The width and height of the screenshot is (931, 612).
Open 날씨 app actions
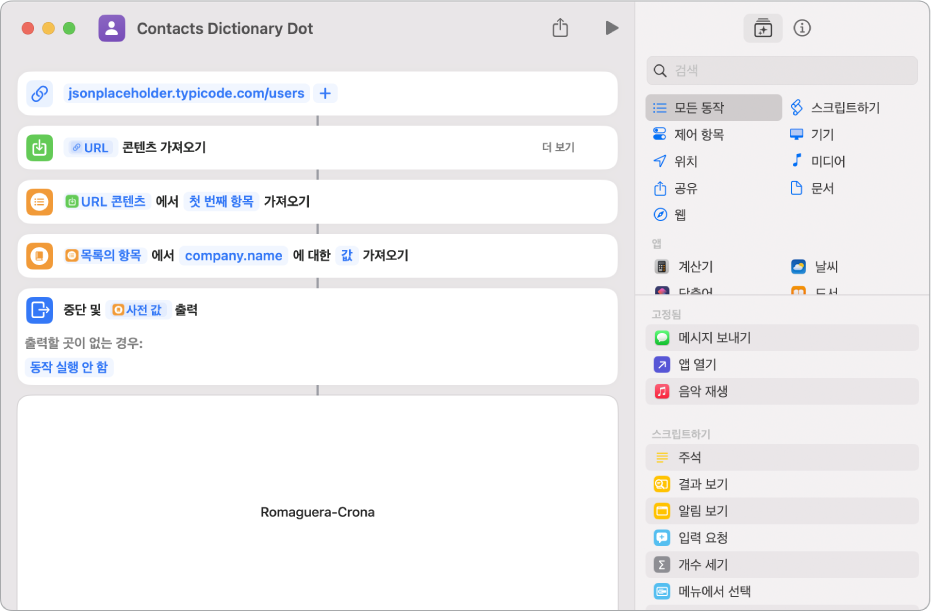pos(814,267)
